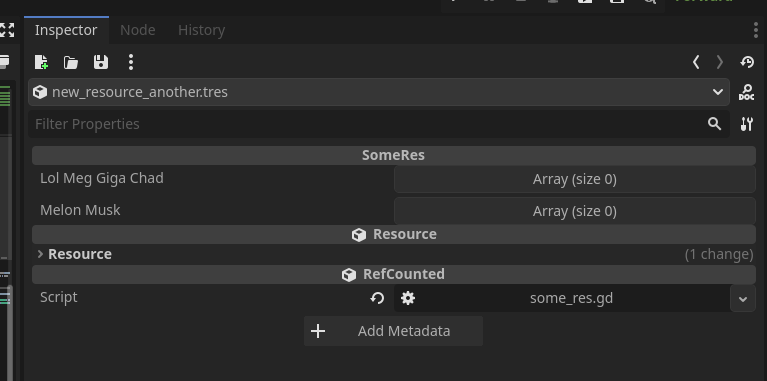767x381 pixels.
Task: Go to next edited object in history
Action: 720,62
